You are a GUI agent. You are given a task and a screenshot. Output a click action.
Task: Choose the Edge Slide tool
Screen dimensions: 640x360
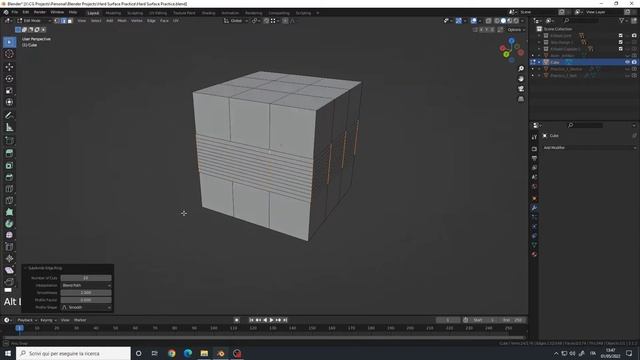[x=9, y=247]
